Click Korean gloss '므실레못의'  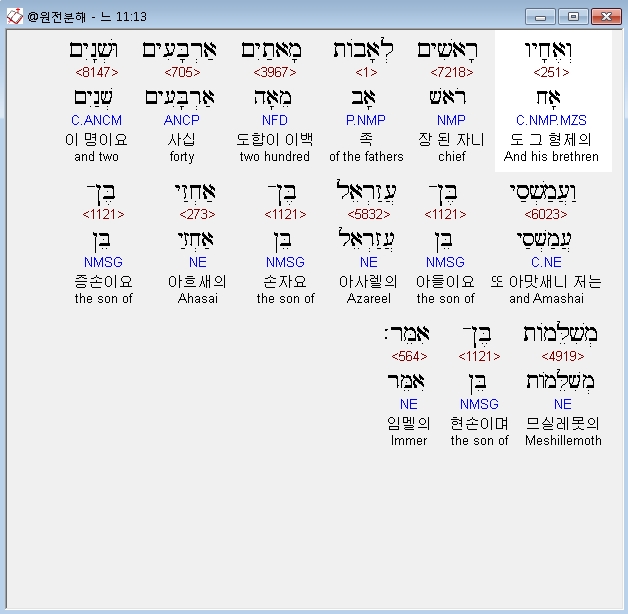click(x=563, y=424)
